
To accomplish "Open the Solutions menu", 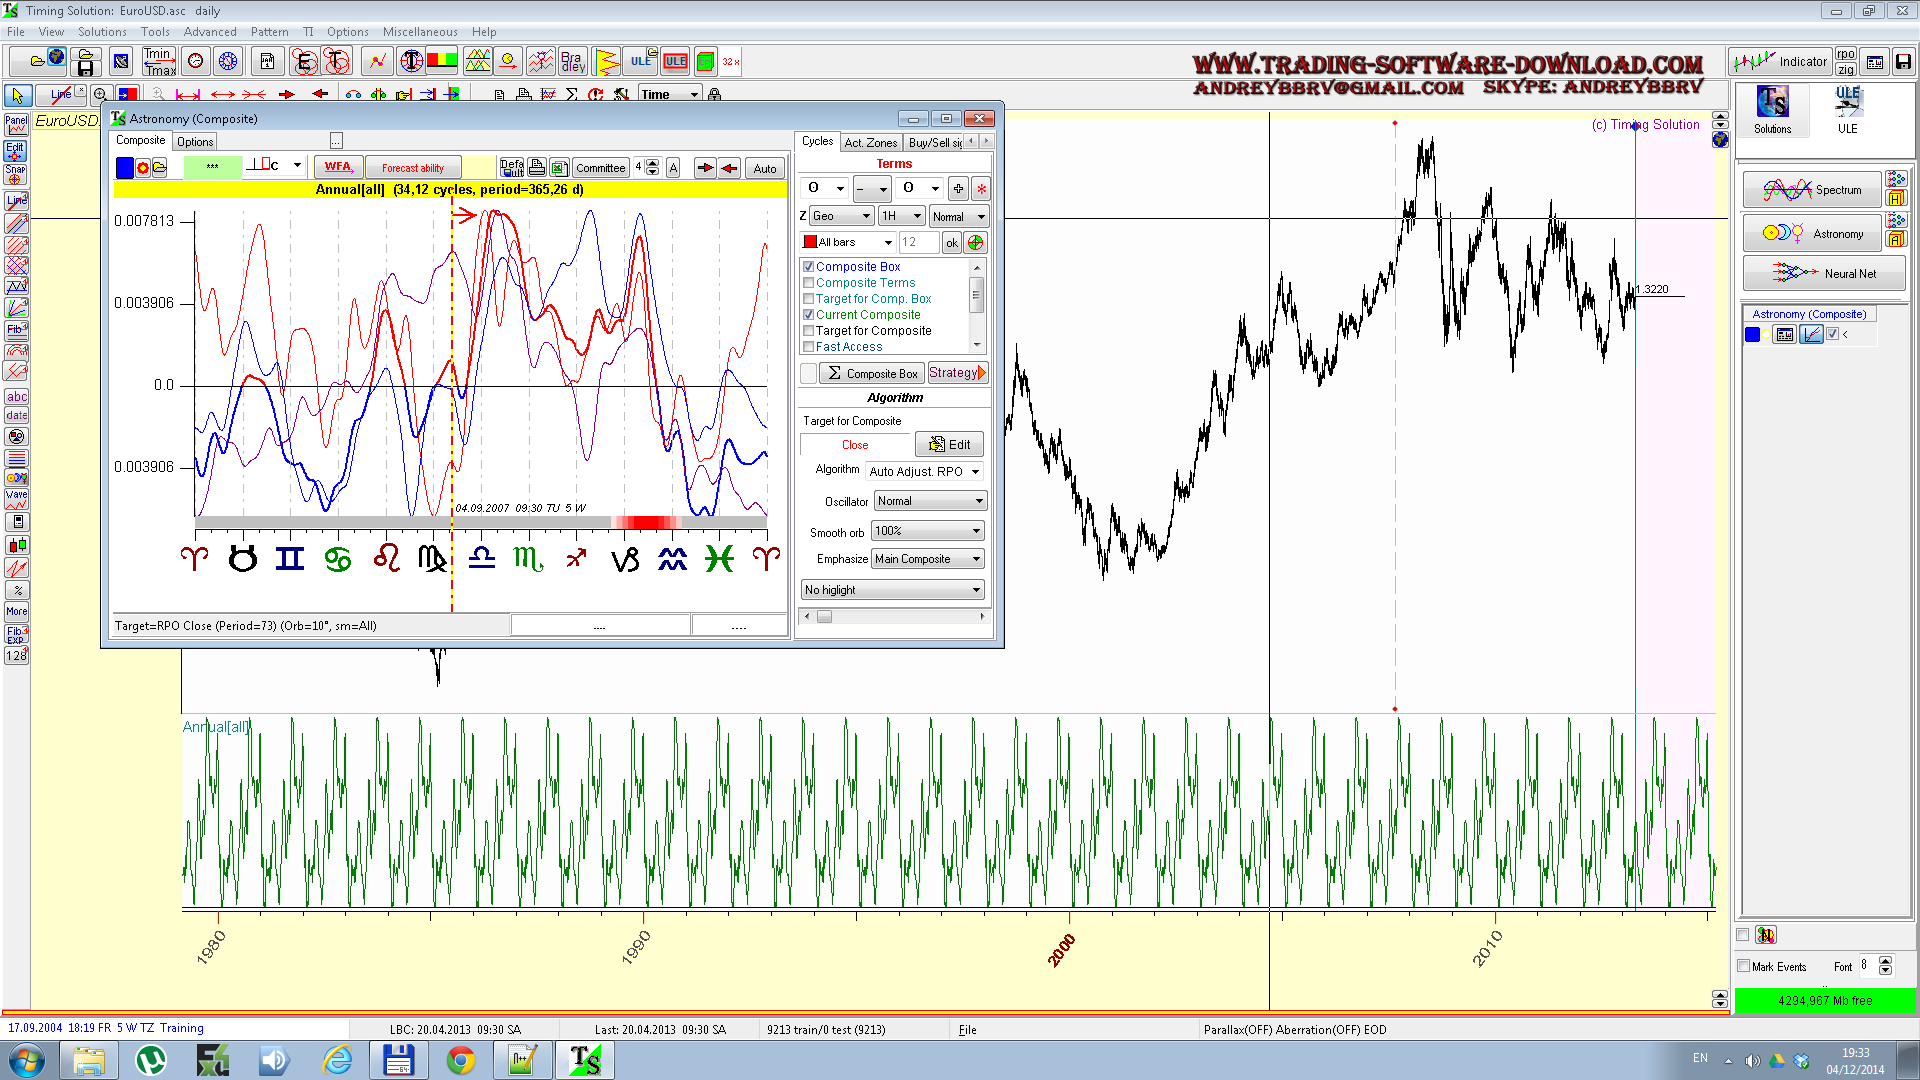I will (x=102, y=32).
